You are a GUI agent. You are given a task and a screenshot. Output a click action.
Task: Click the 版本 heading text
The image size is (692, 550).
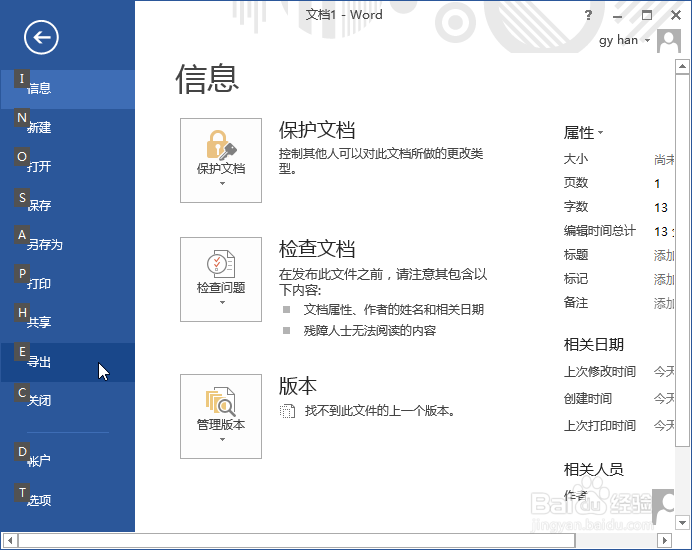(297, 386)
